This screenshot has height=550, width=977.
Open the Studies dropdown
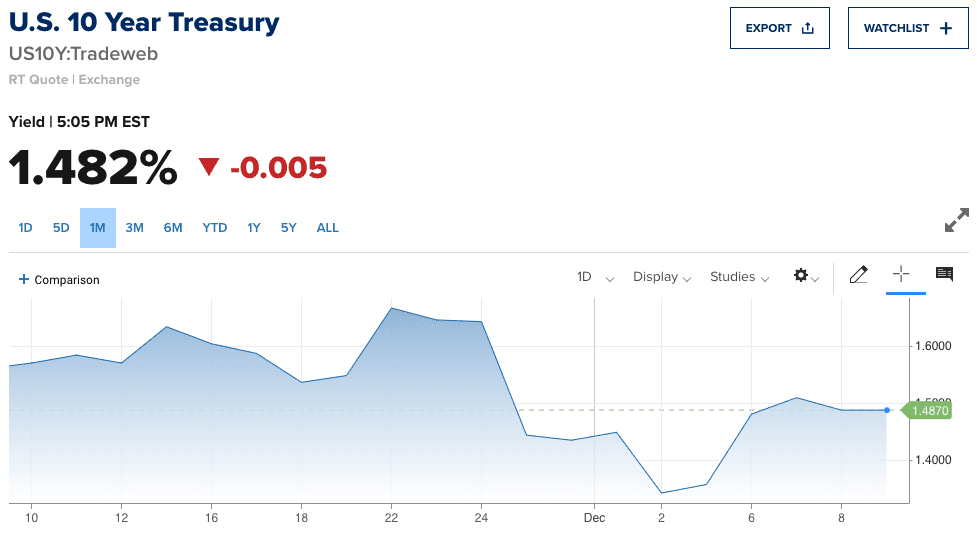739,277
